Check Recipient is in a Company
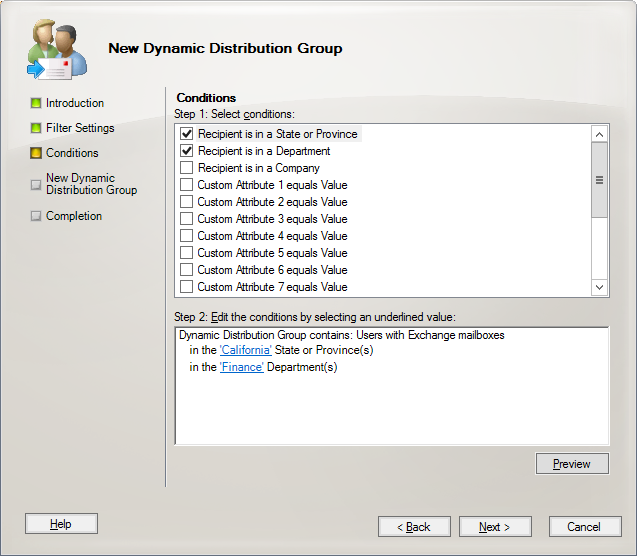Image resolution: width=637 pixels, height=556 pixels. (x=186, y=168)
